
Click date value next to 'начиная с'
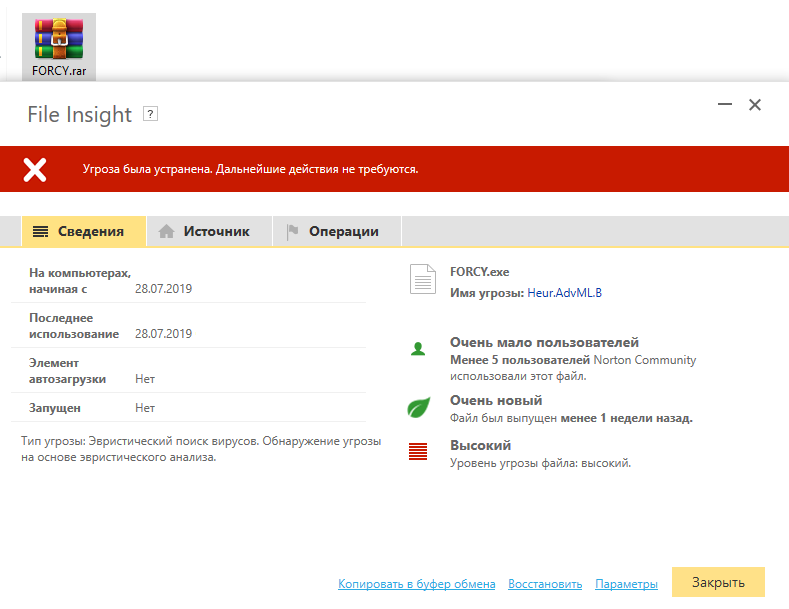164,289
